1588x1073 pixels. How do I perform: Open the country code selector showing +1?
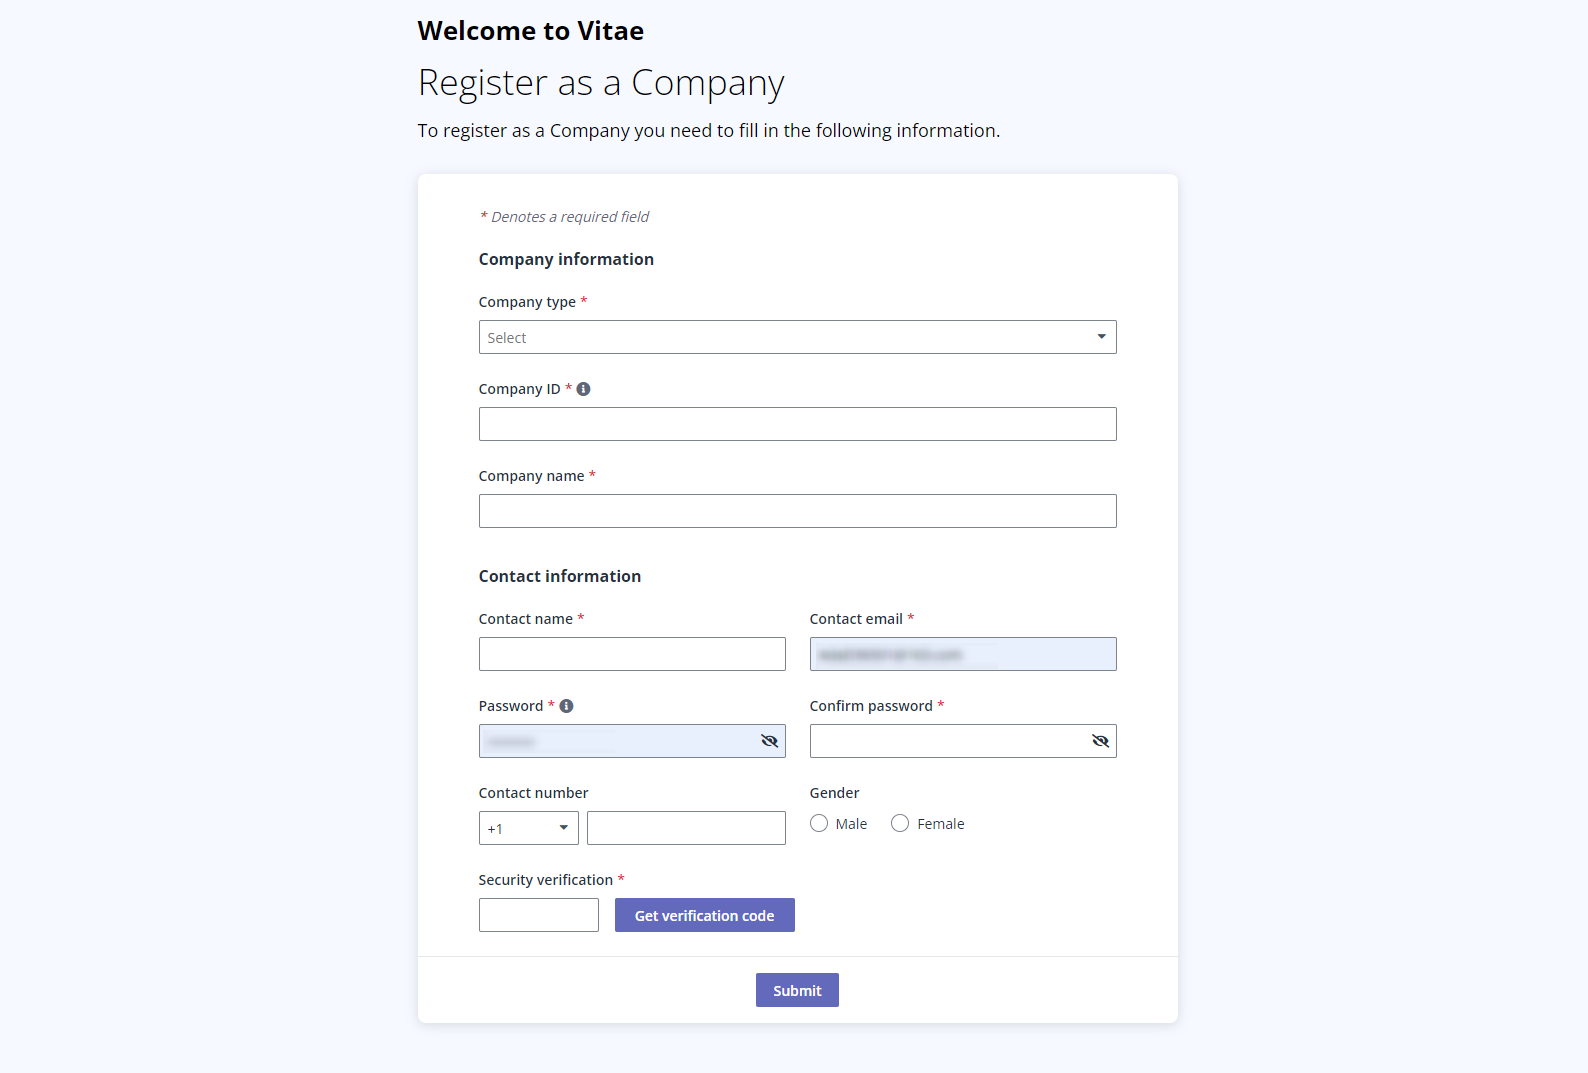click(x=528, y=828)
